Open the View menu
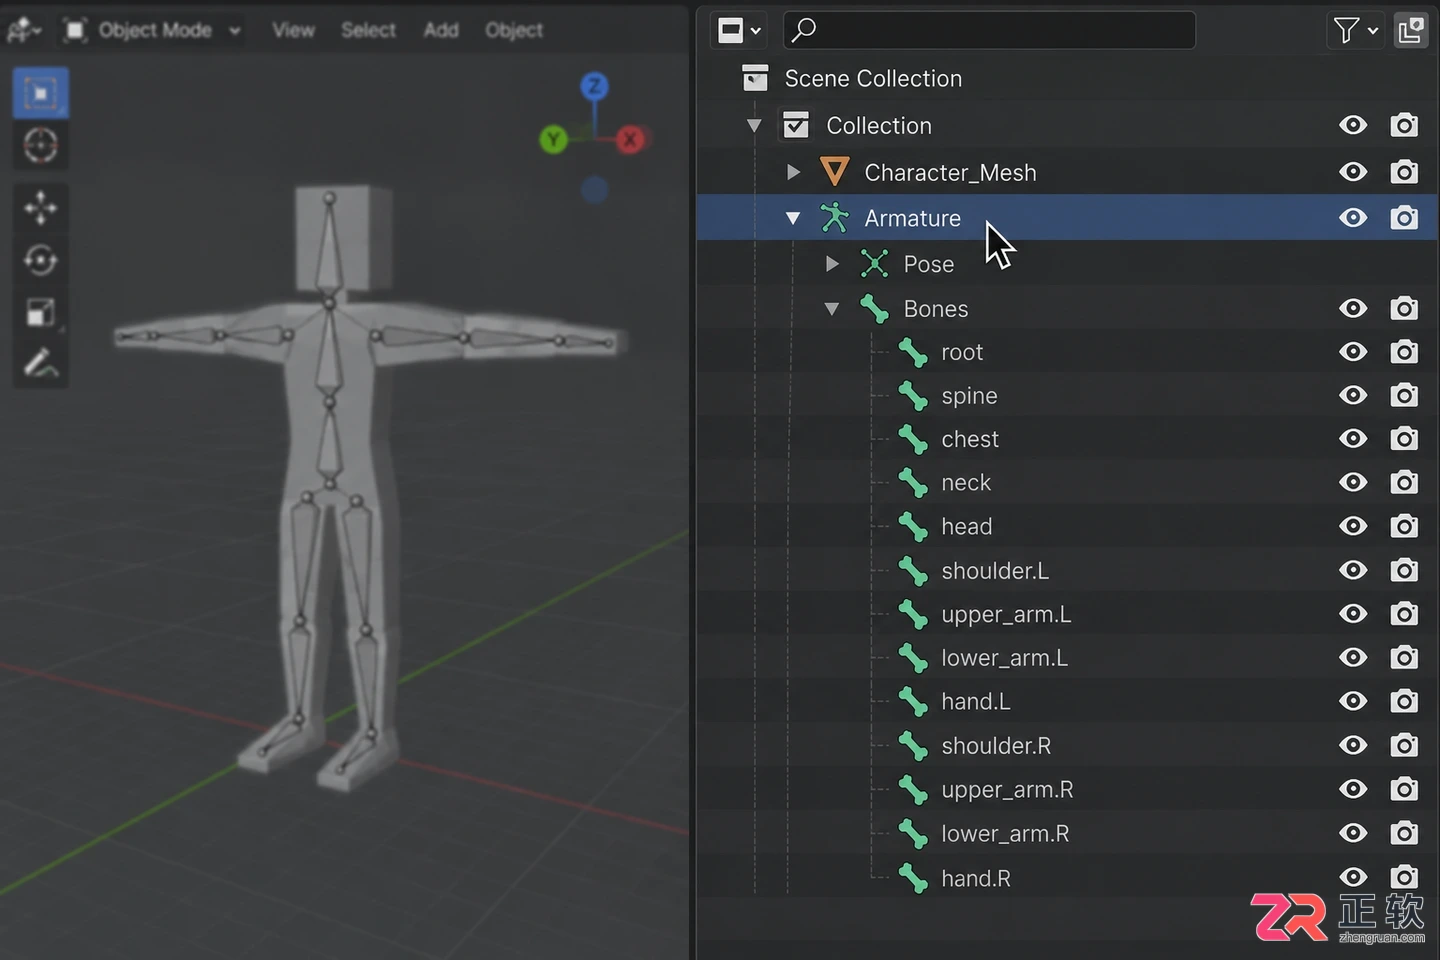This screenshot has height=960, width=1440. [x=293, y=30]
